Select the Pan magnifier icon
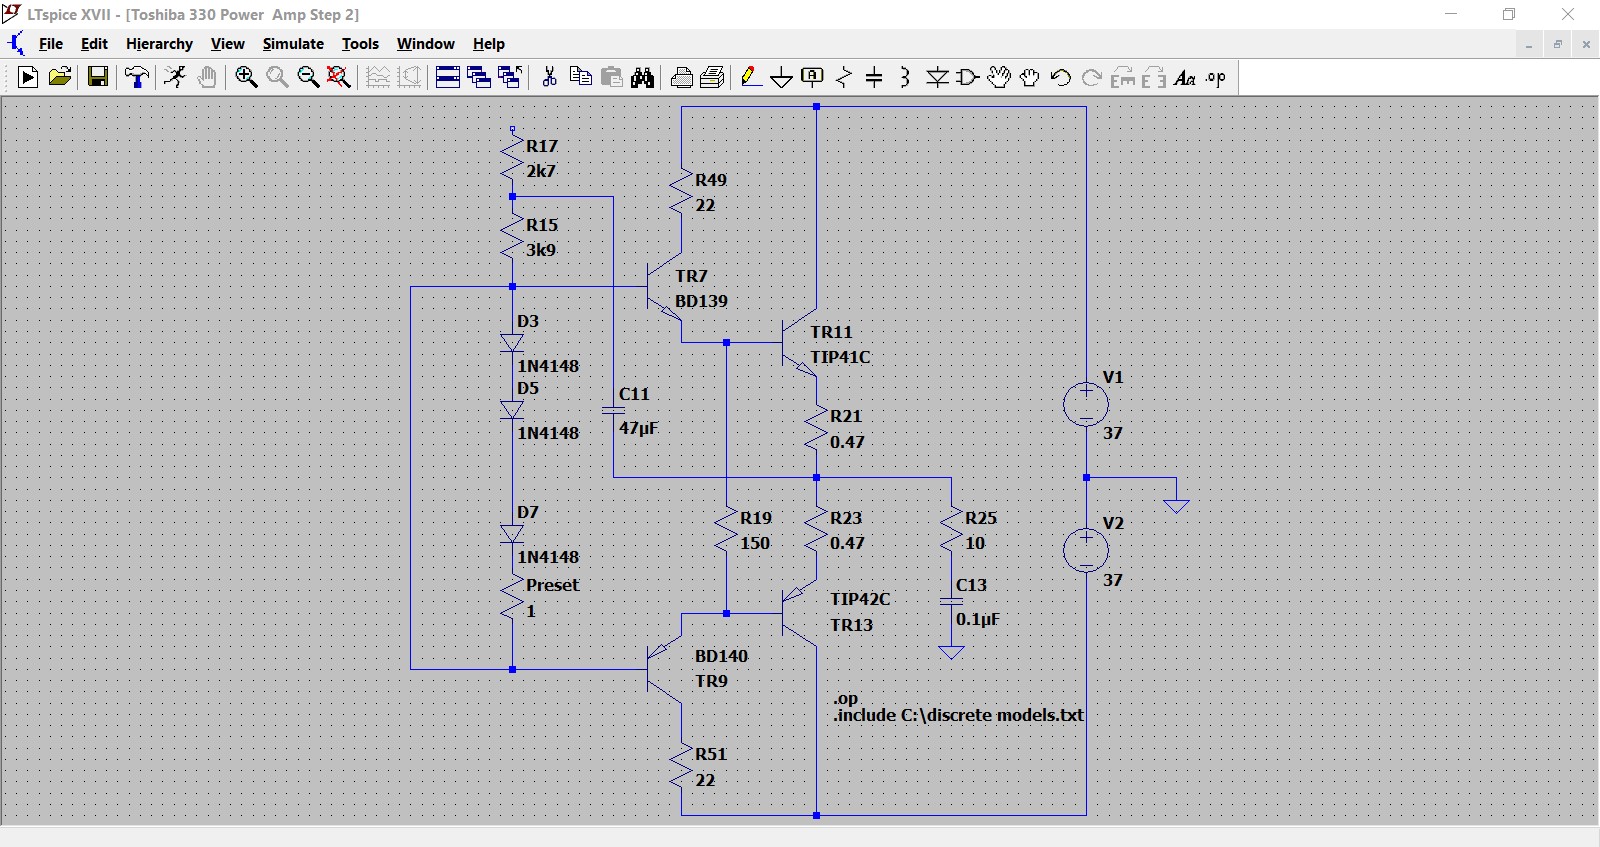 click(277, 77)
